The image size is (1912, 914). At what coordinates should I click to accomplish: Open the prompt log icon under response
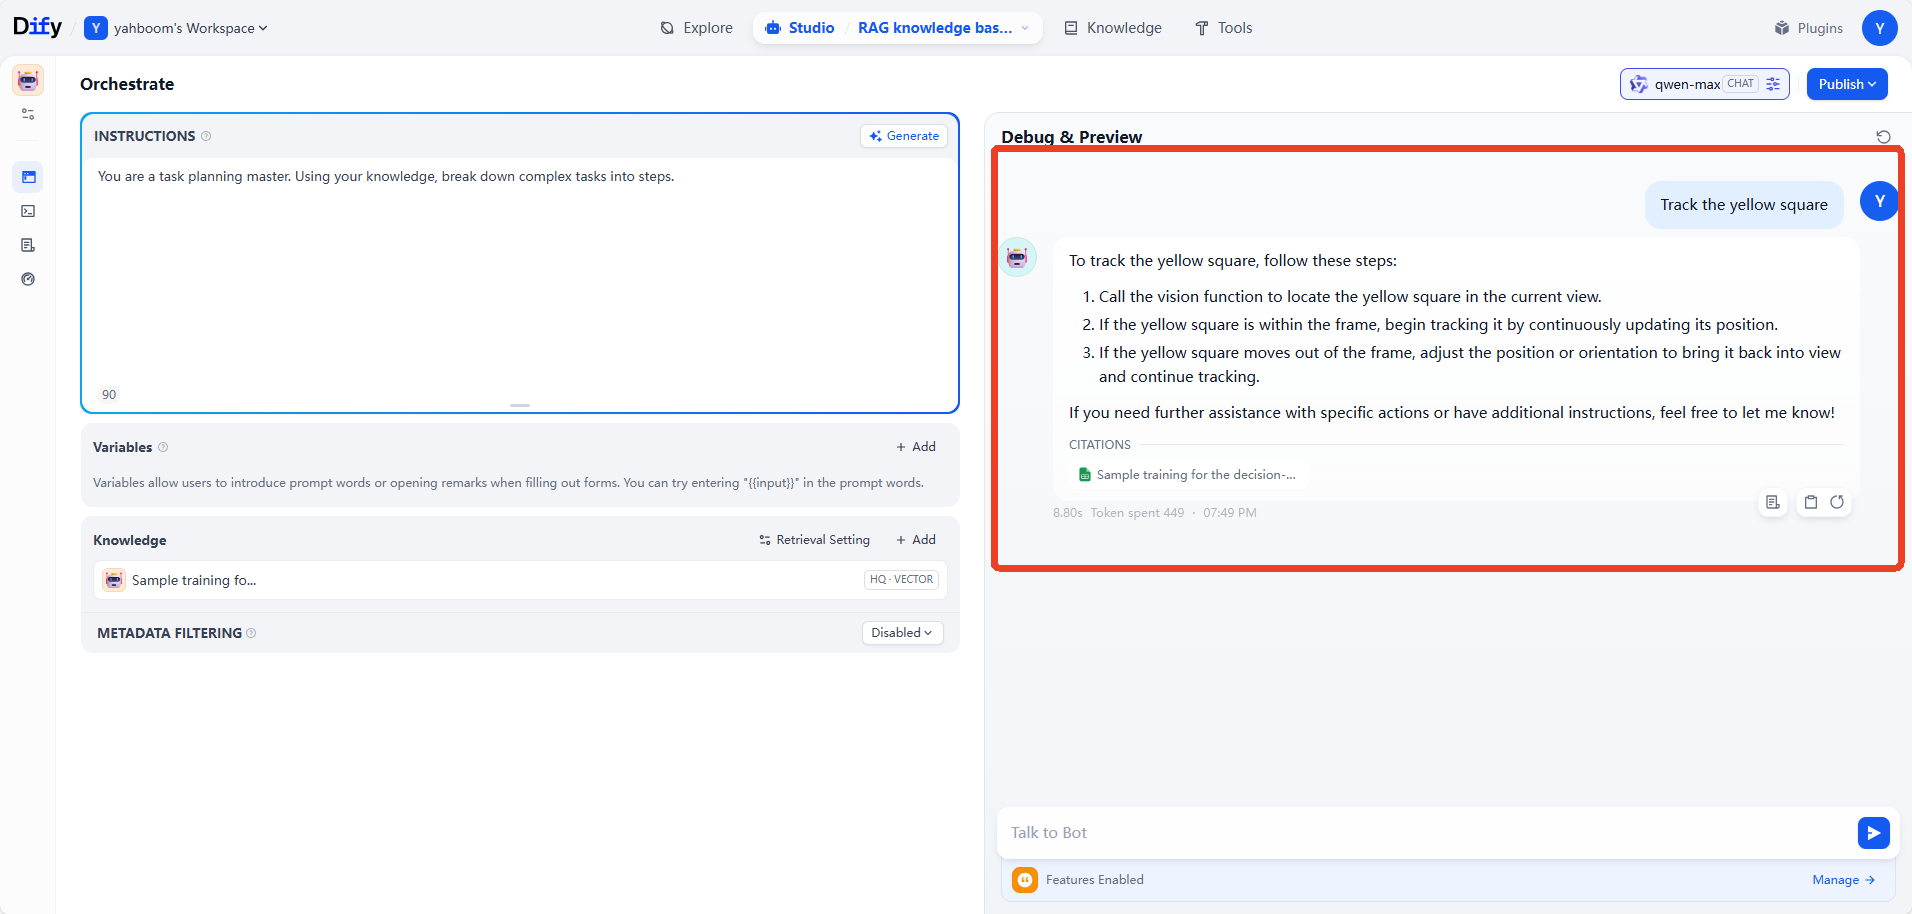1773,502
